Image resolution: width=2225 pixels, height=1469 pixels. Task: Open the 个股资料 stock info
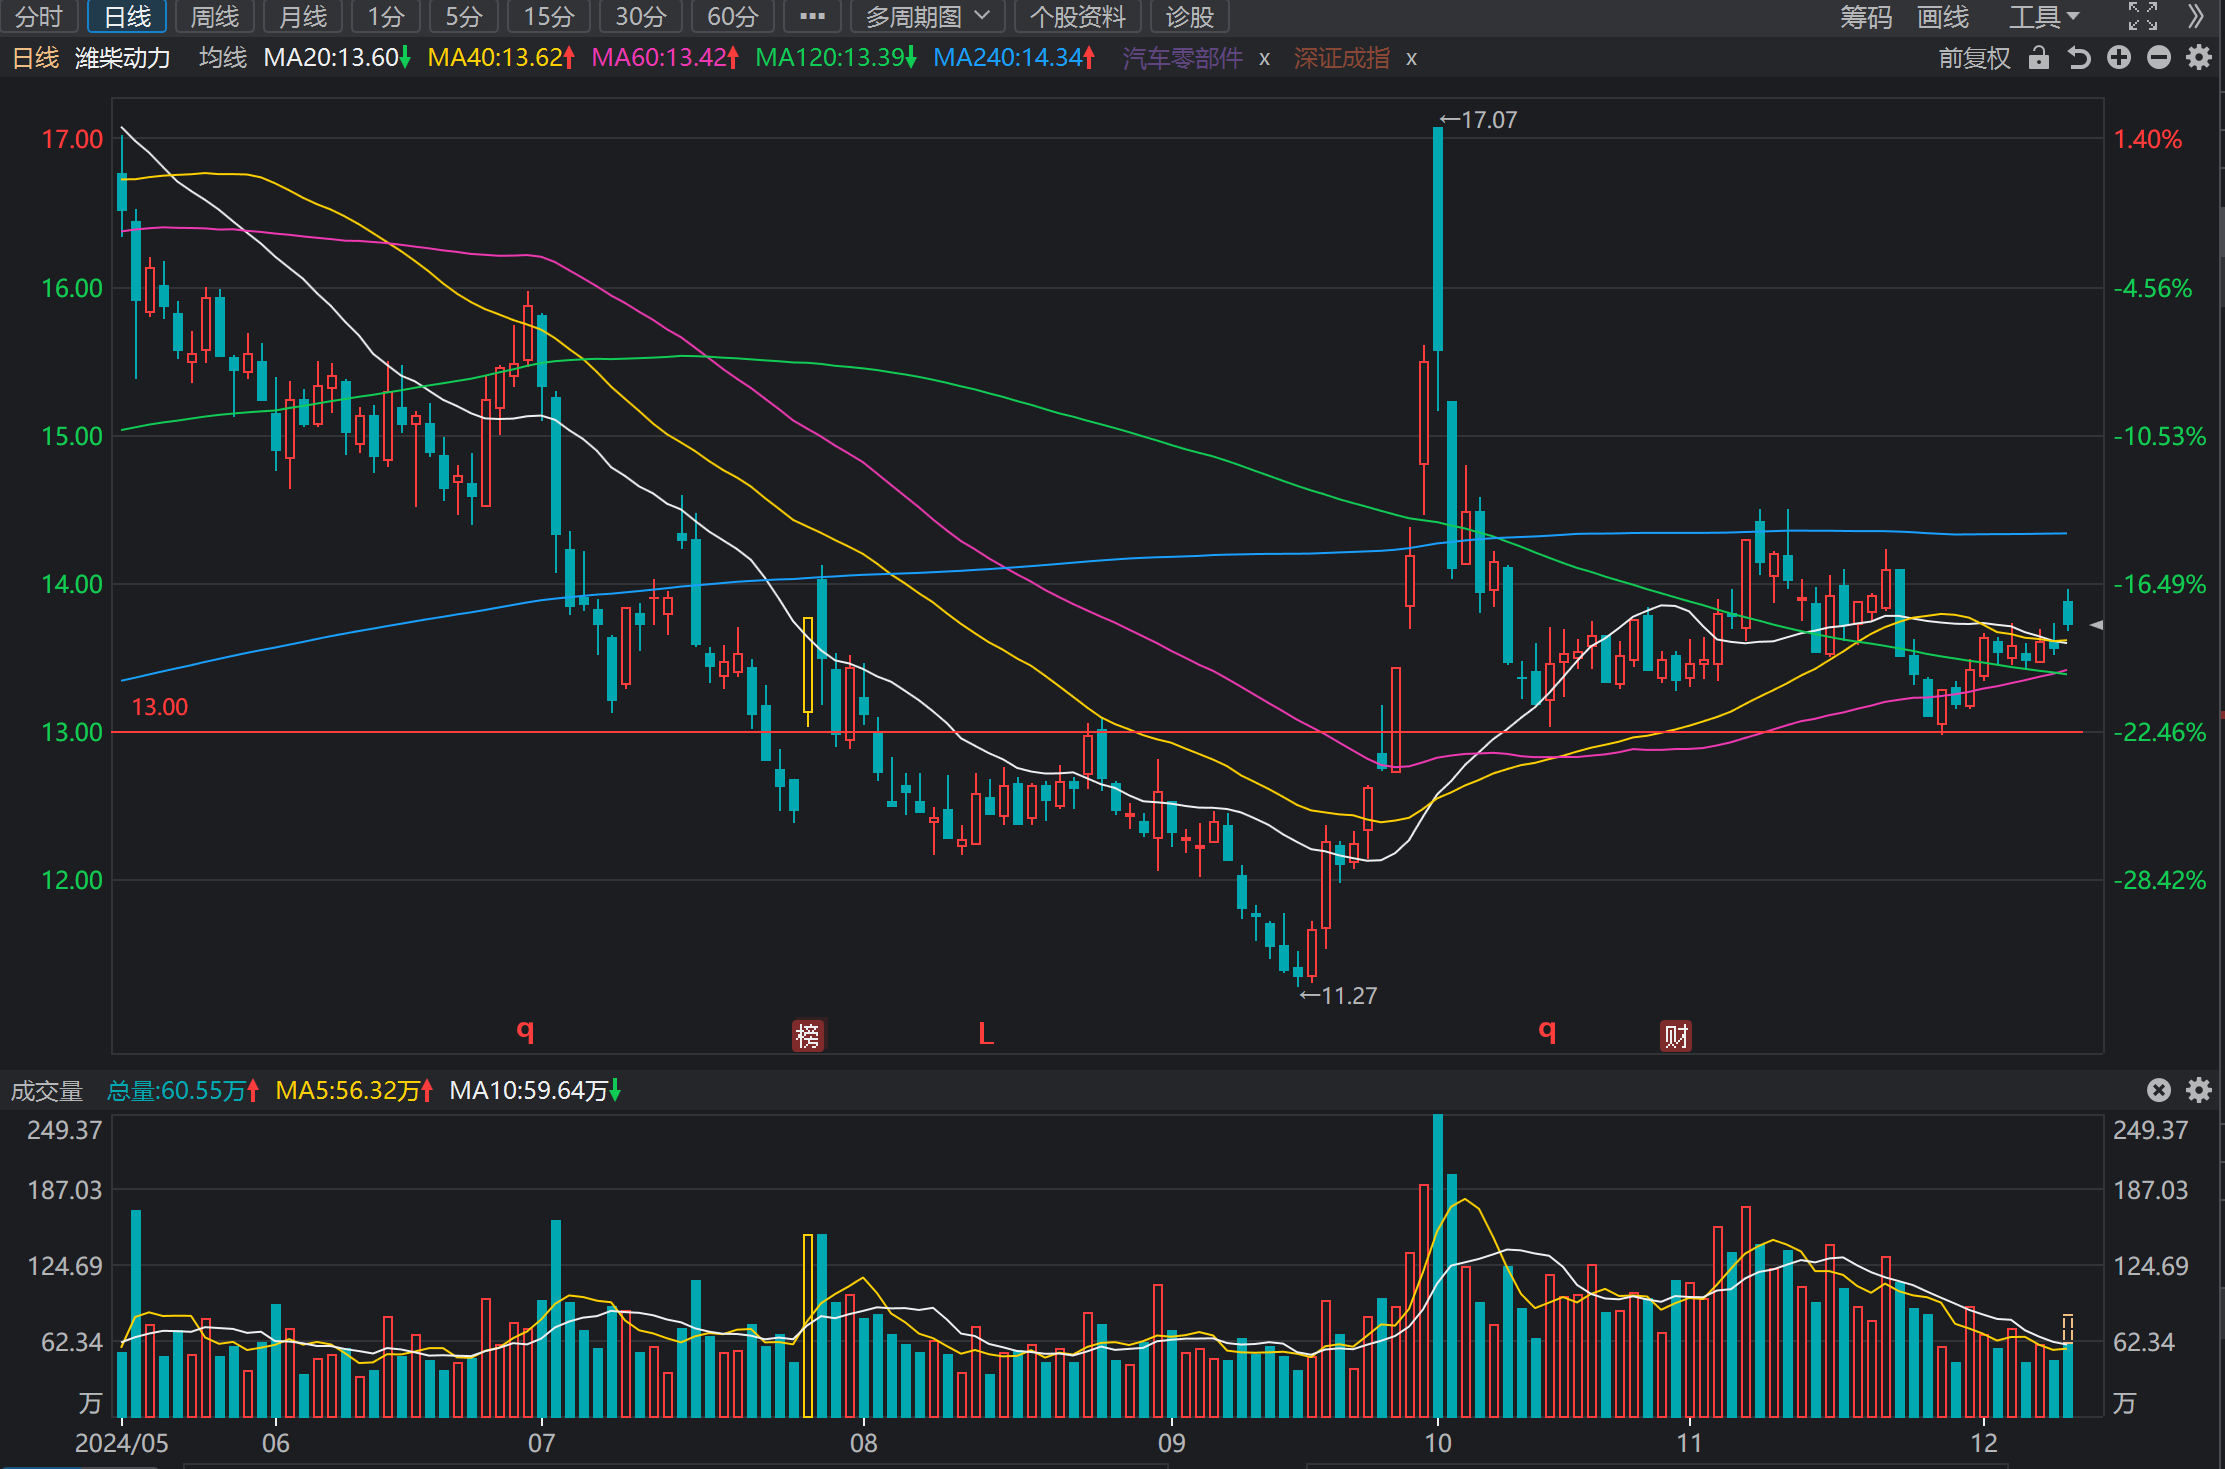[1077, 17]
